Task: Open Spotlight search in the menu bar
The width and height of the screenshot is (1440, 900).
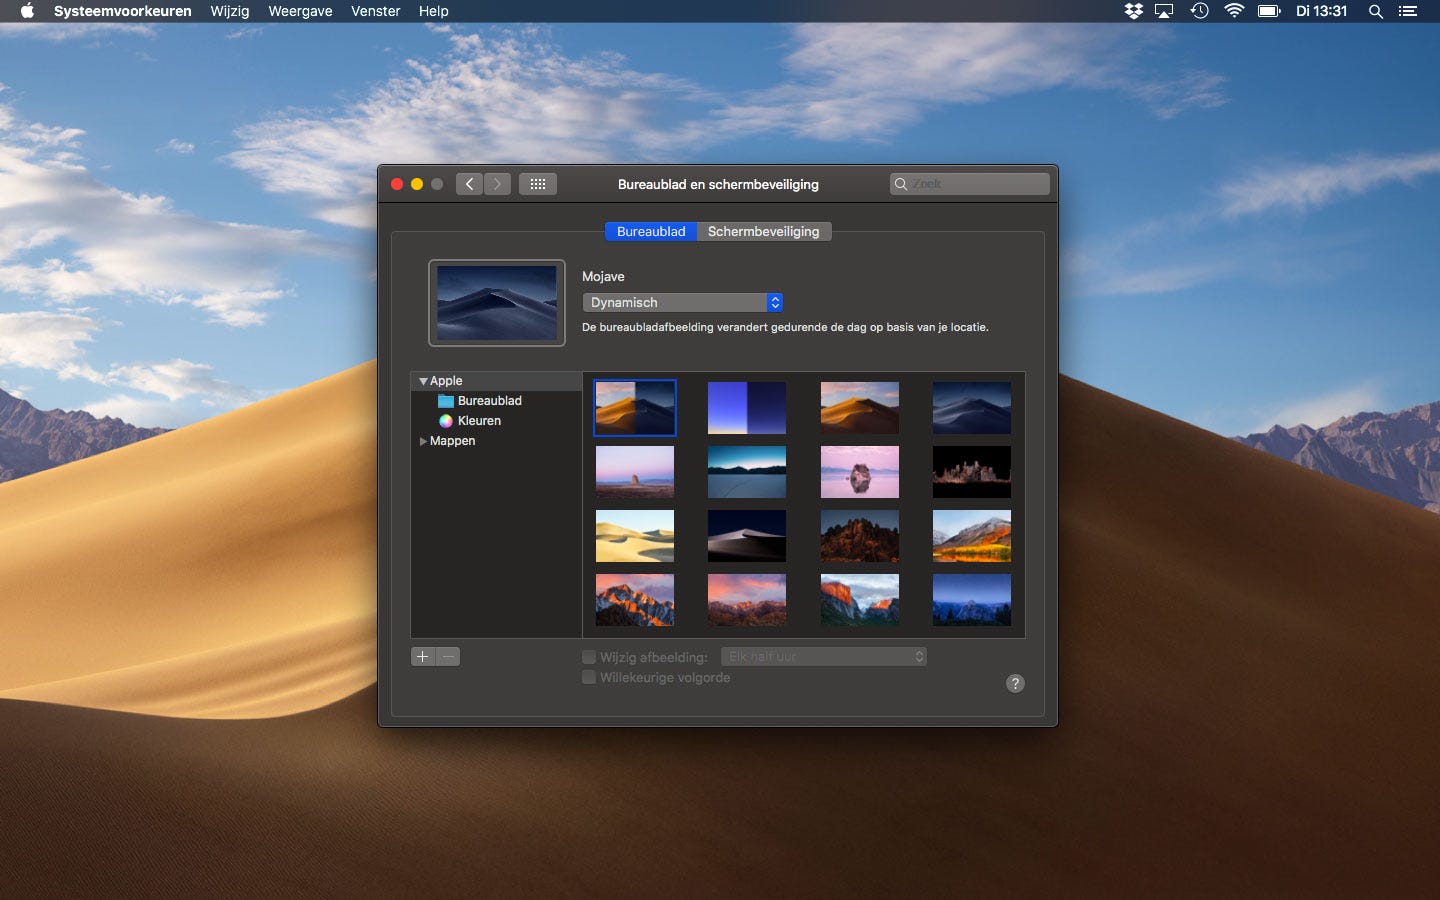Action: 1376,11
